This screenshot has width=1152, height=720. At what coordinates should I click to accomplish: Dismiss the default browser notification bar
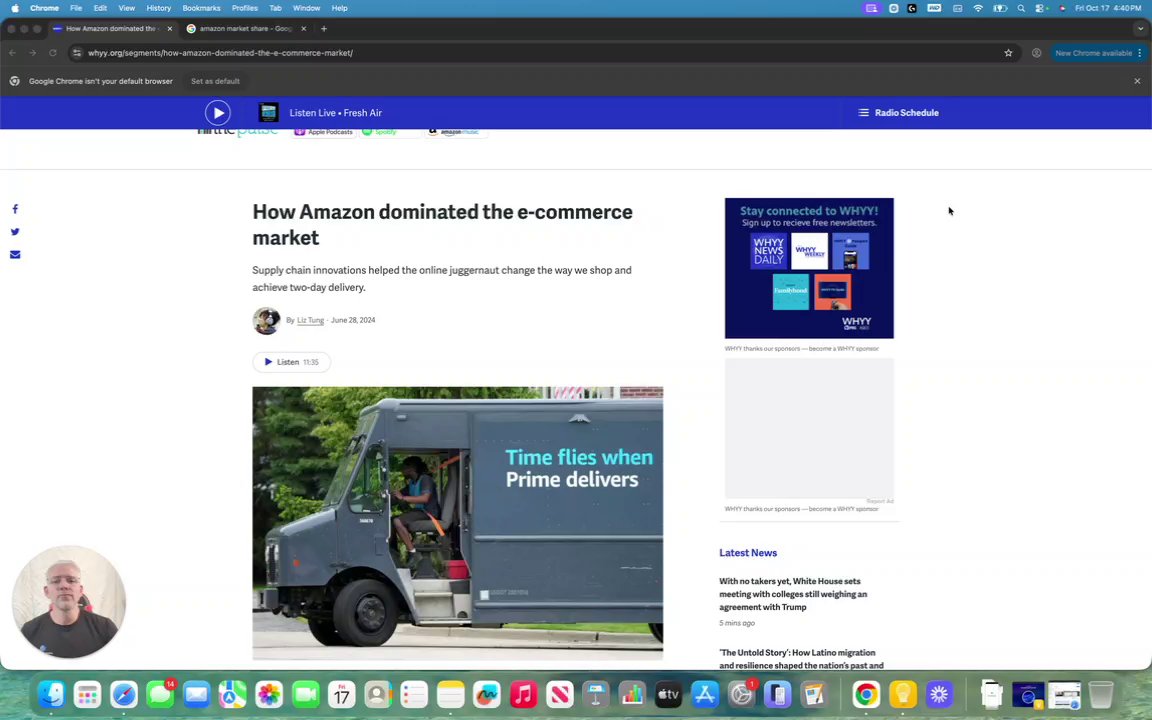[x=1137, y=81]
